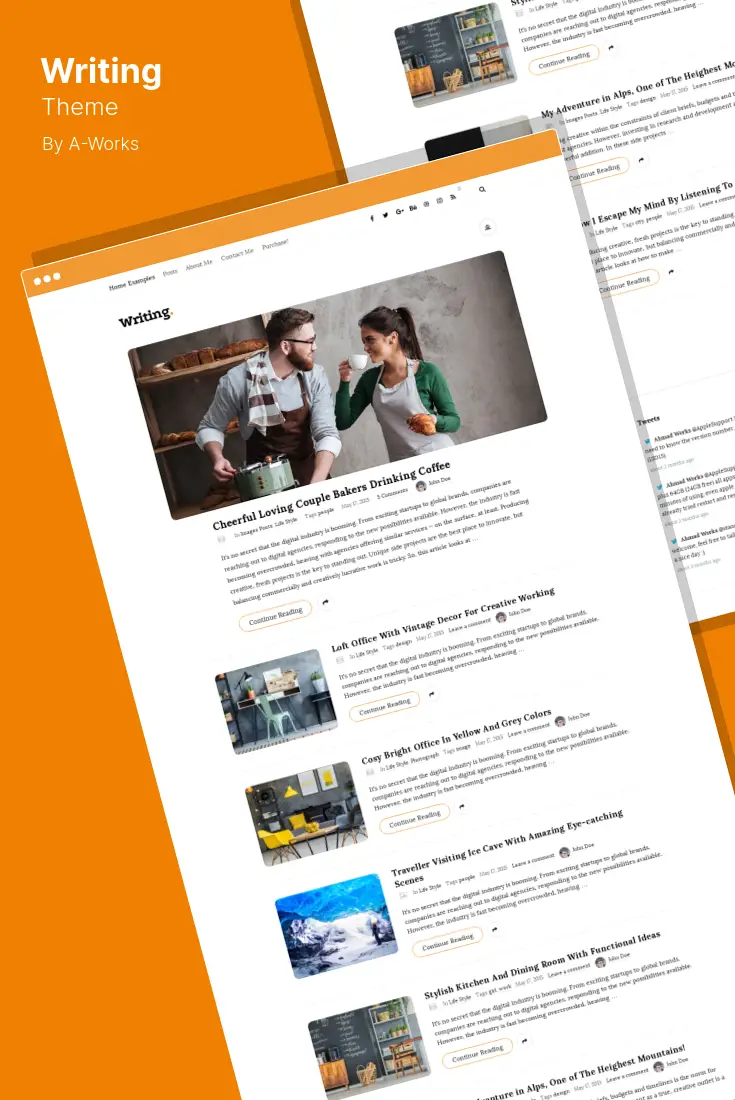The height and width of the screenshot is (1100, 735).
Task: Open the bakers couple featured image
Action: pos(337,385)
